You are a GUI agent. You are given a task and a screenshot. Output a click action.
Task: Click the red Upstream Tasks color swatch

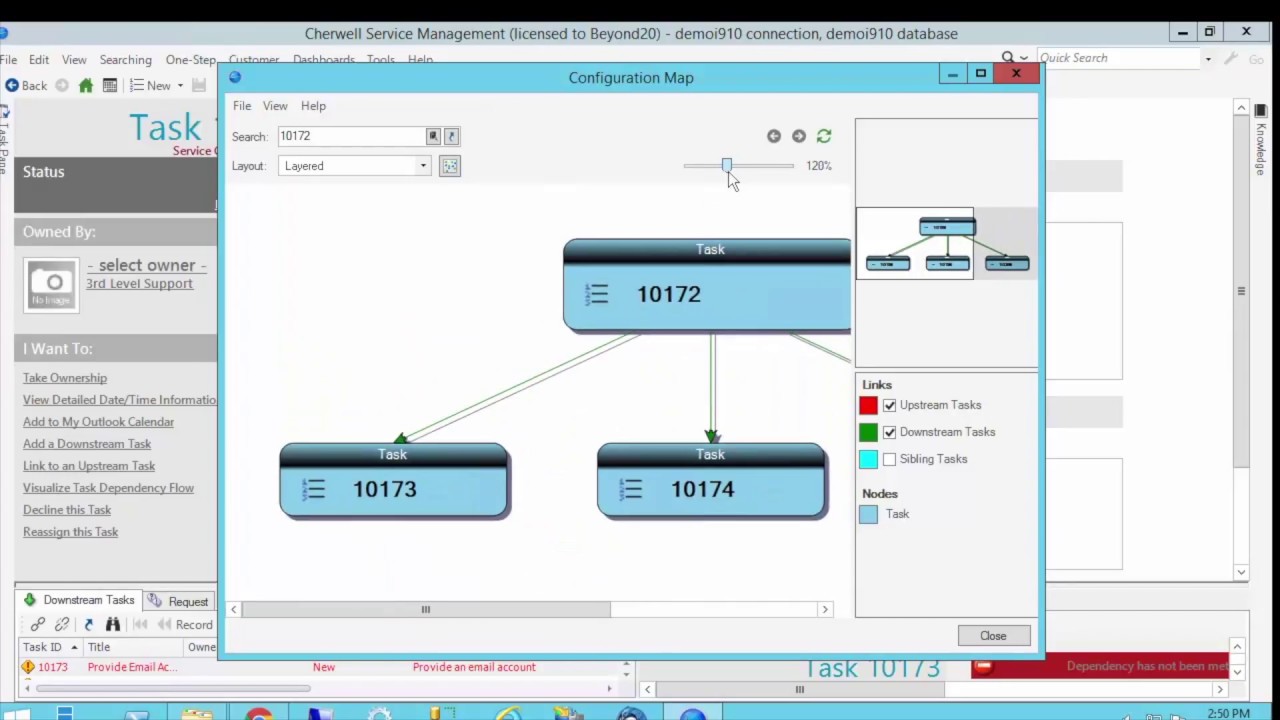click(x=868, y=405)
